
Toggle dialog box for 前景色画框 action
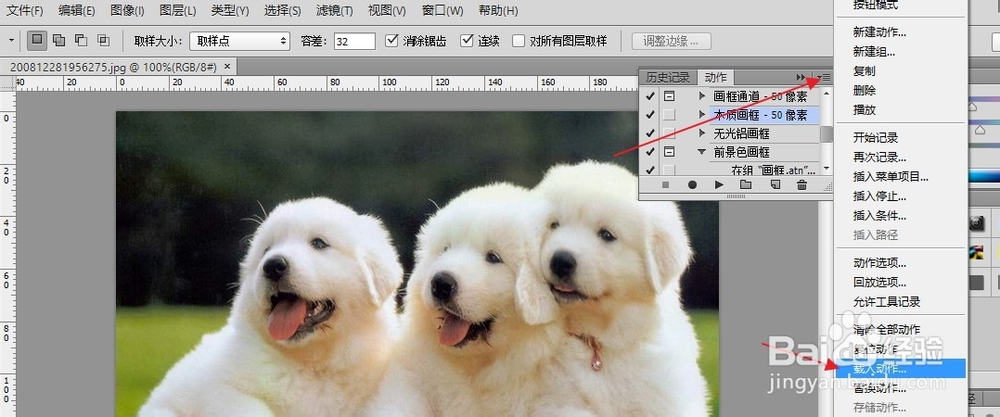[669, 152]
